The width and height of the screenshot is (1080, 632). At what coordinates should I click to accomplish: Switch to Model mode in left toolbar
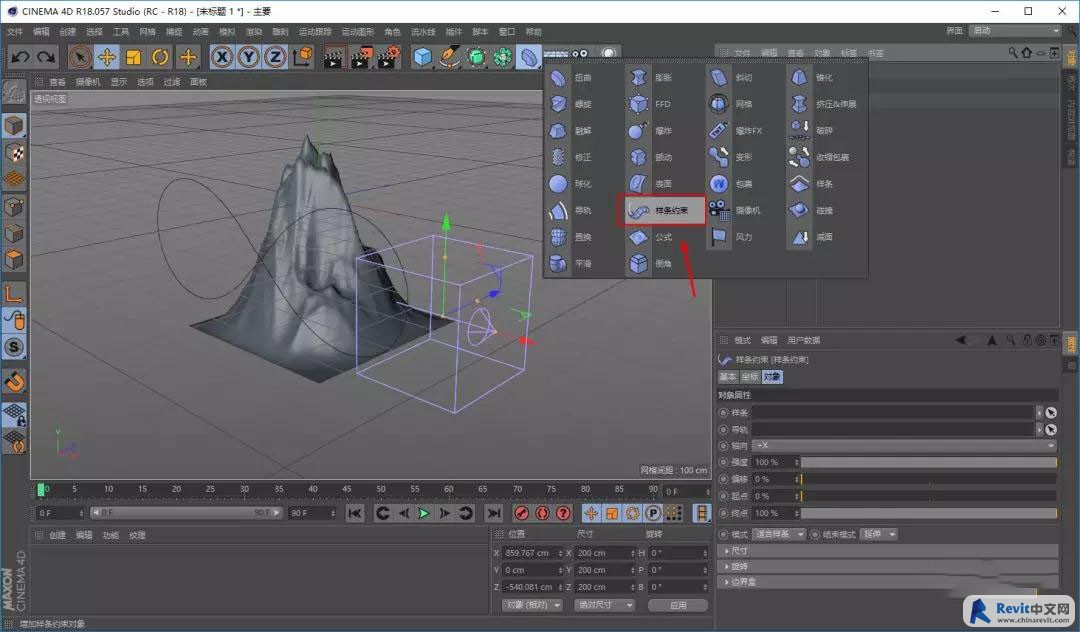tap(14, 125)
